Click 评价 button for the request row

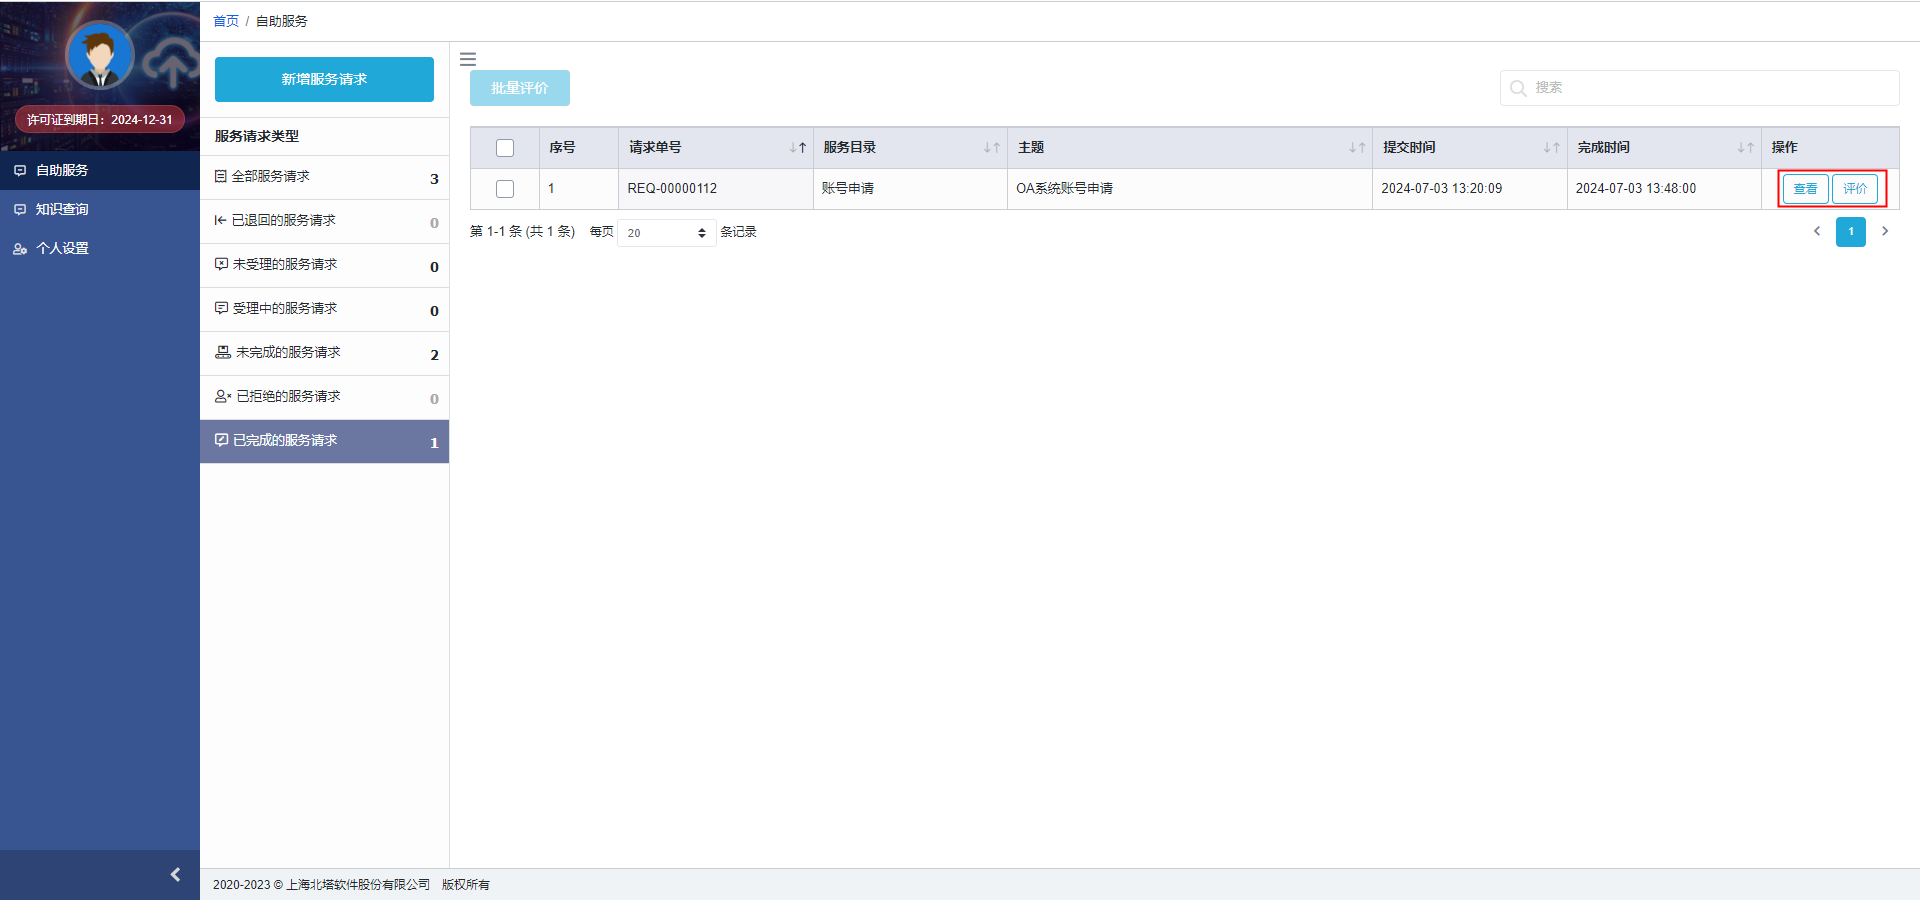point(1854,189)
